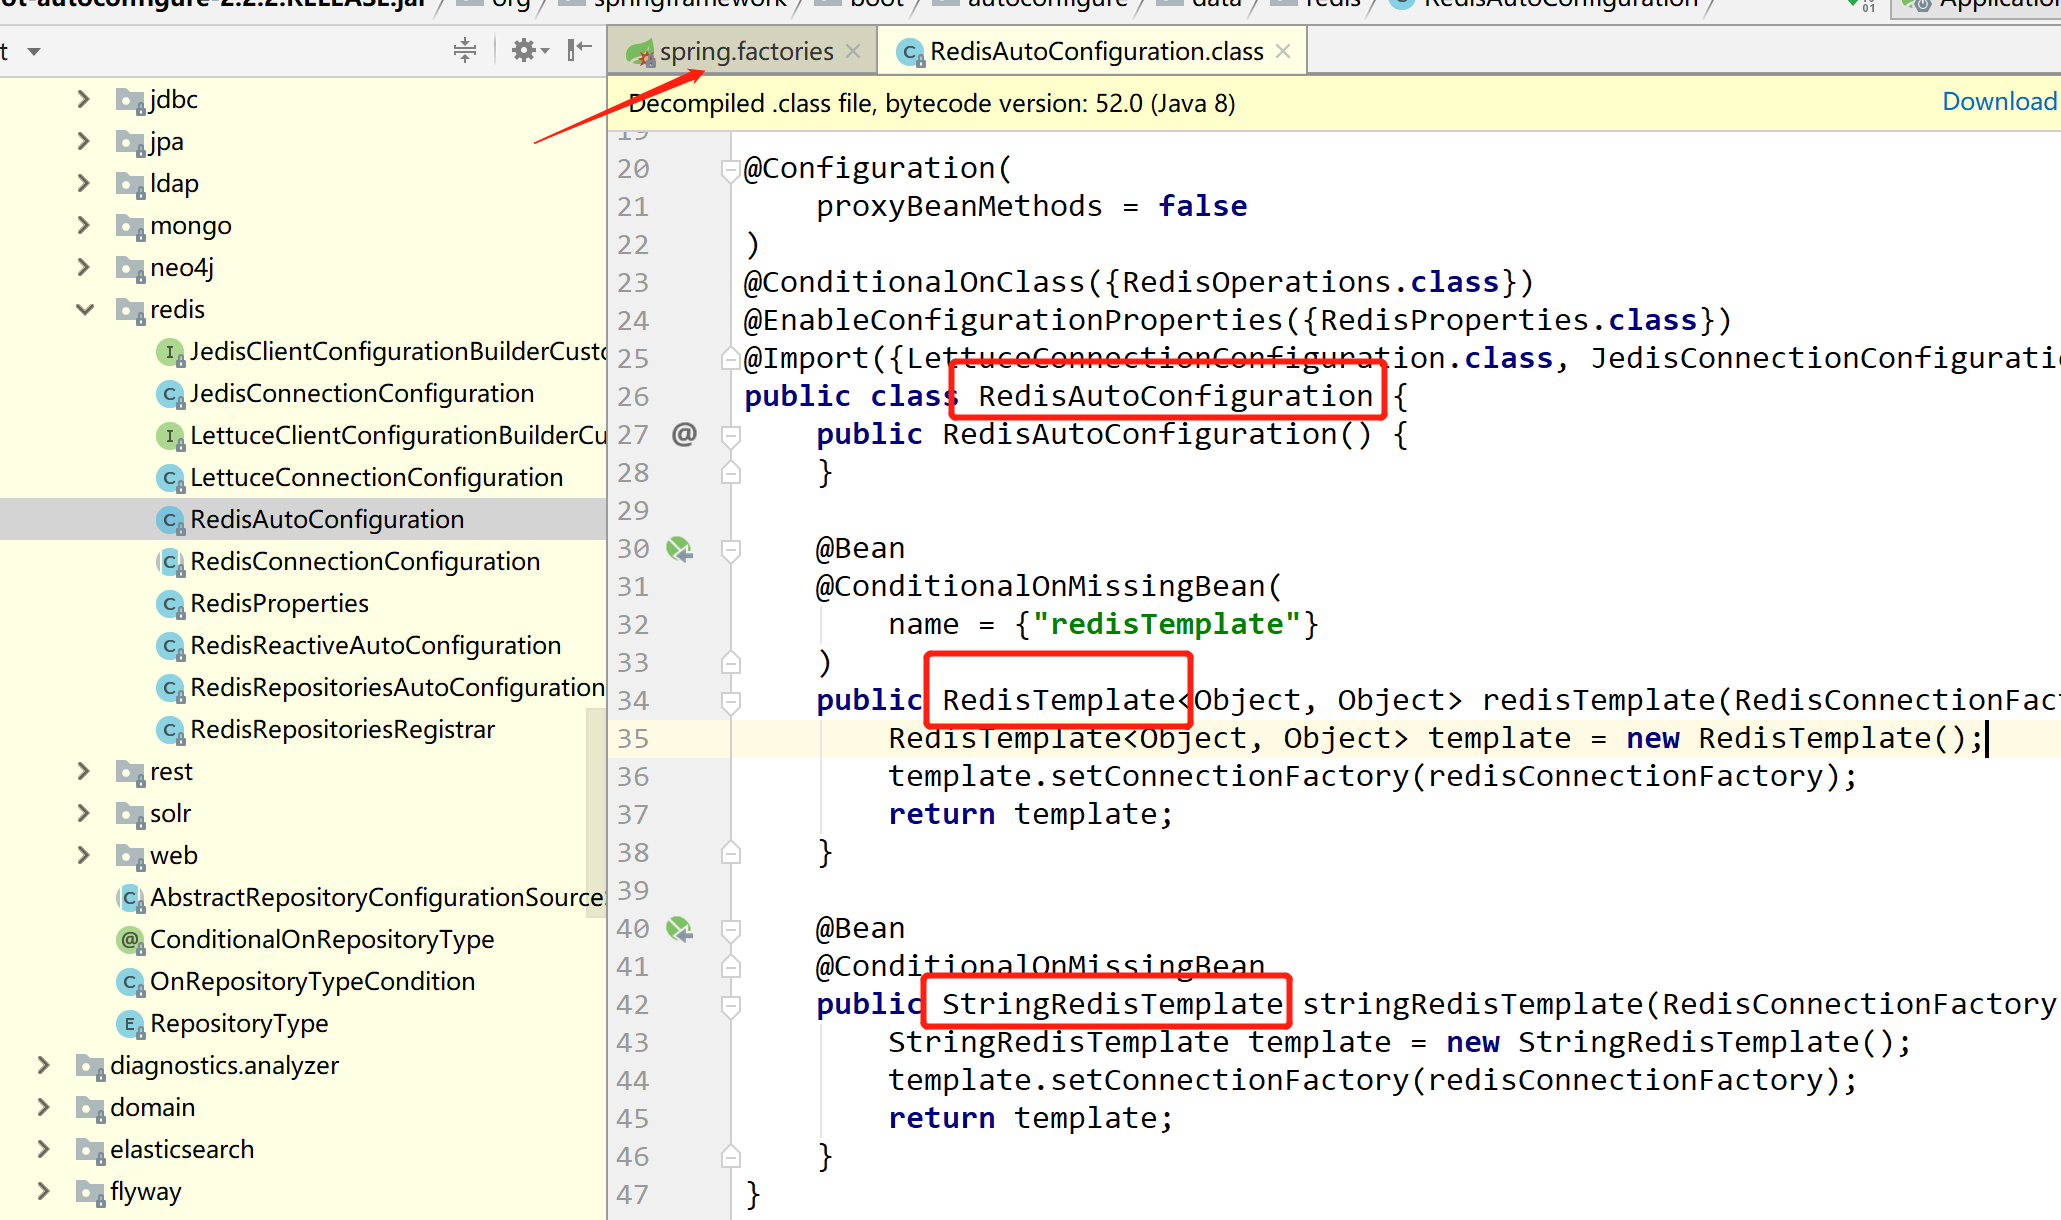Click the class icon of RedisAutoConfiguration tab
Screen dimensions: 2061x1220
coord(911,52)
